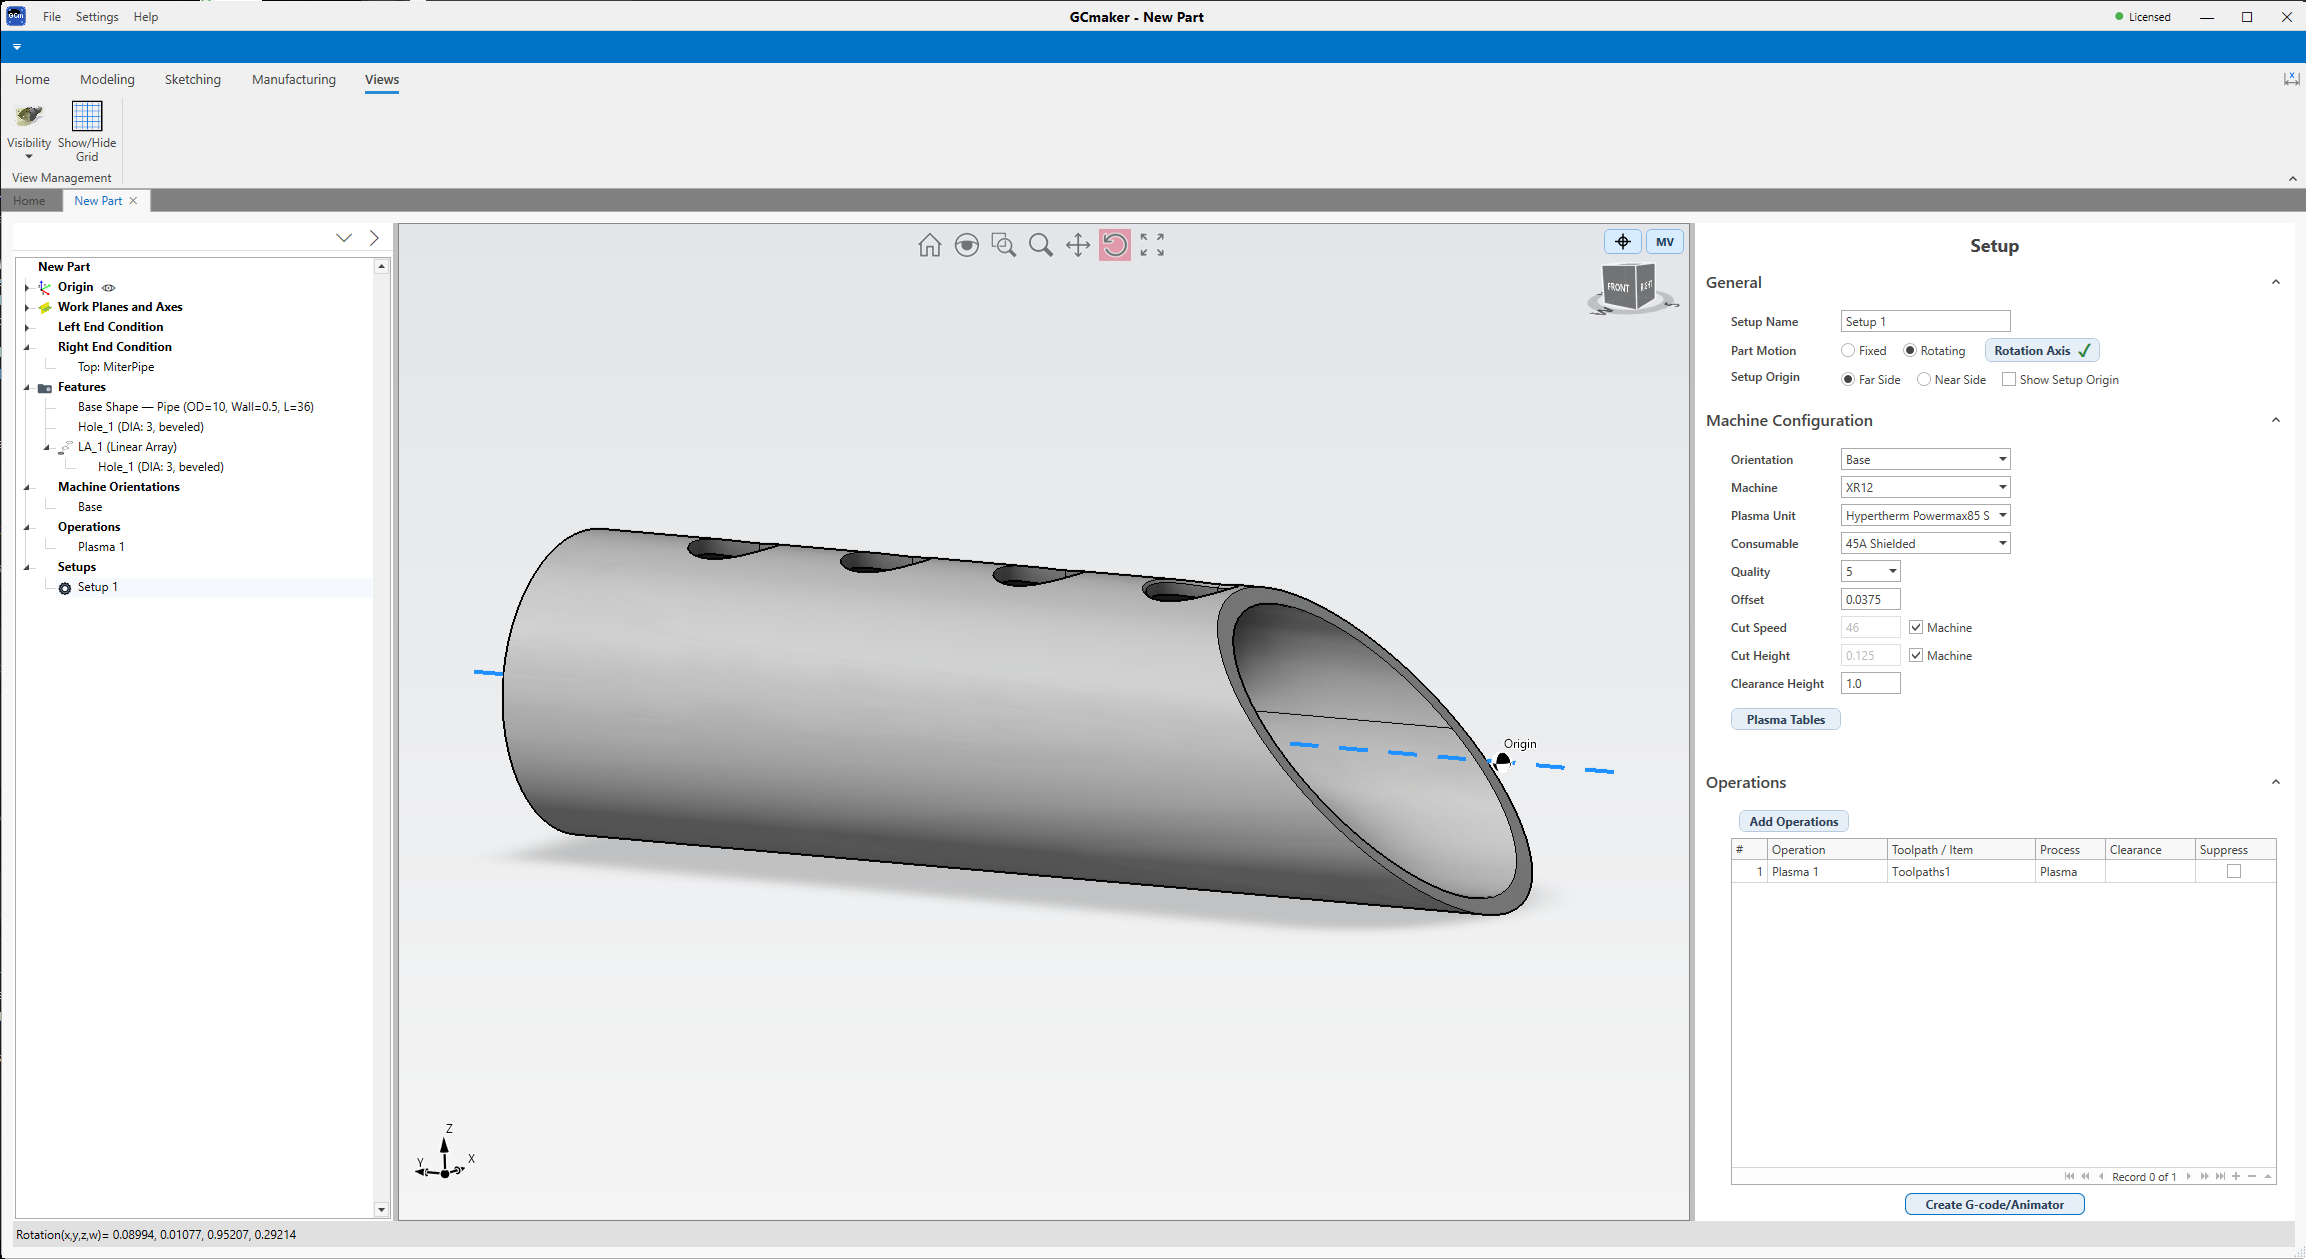Click the Rotation Axis button
Screen dimensions: 2306x1259
tap(2041, 351)
